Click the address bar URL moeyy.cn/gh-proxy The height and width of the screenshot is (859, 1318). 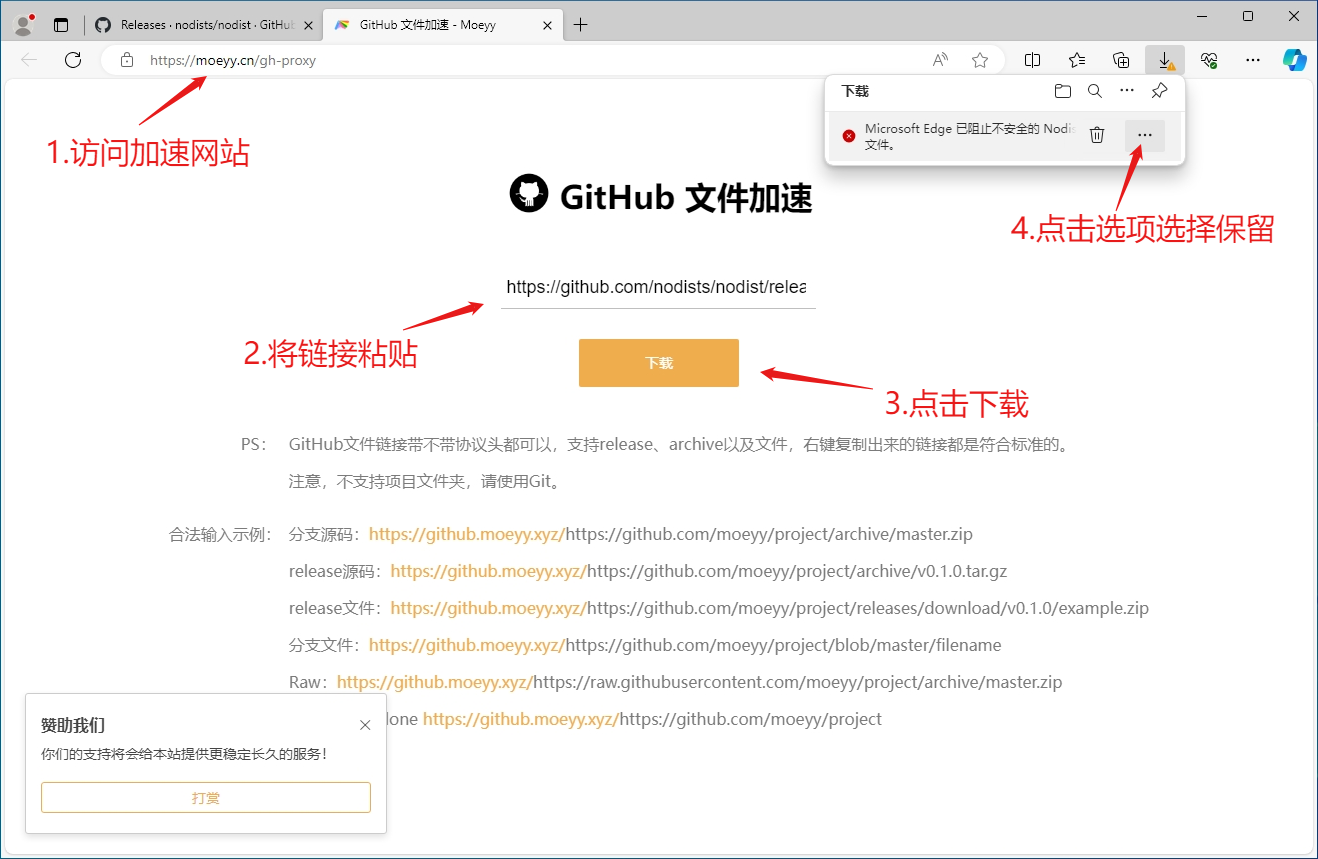pos(233,60)
